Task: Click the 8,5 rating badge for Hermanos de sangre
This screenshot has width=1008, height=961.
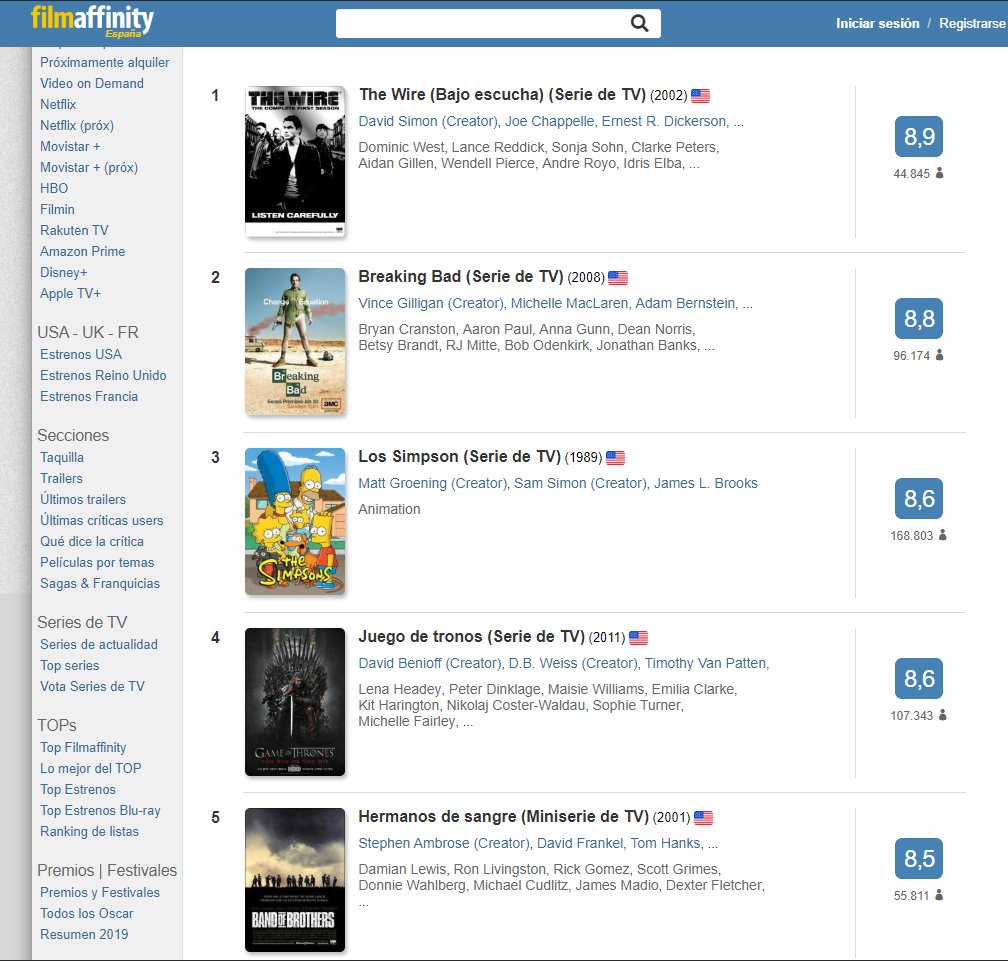Action: (x=918, y=859)
